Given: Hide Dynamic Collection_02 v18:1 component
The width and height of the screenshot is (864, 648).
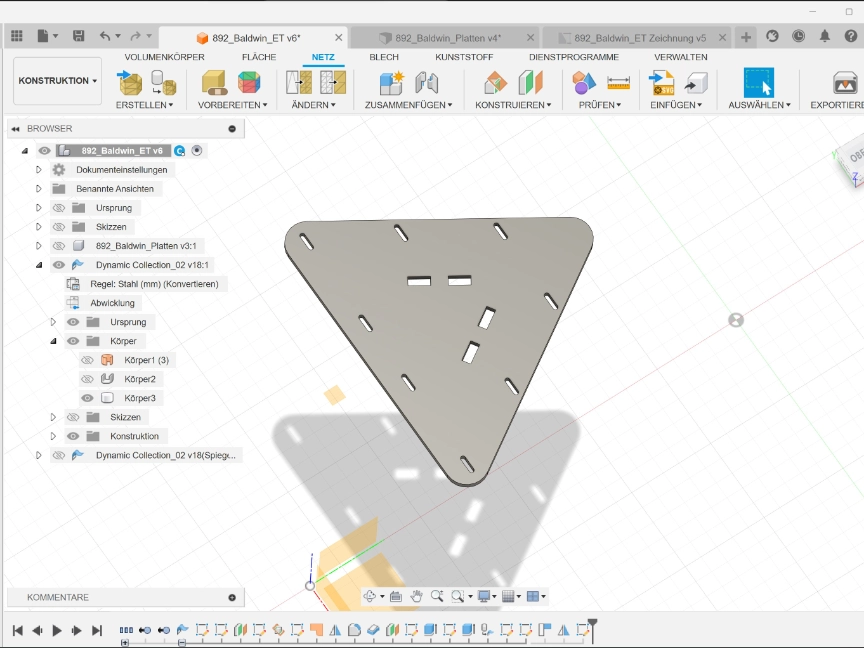Looking at the screenshot, I should (58, 265).
